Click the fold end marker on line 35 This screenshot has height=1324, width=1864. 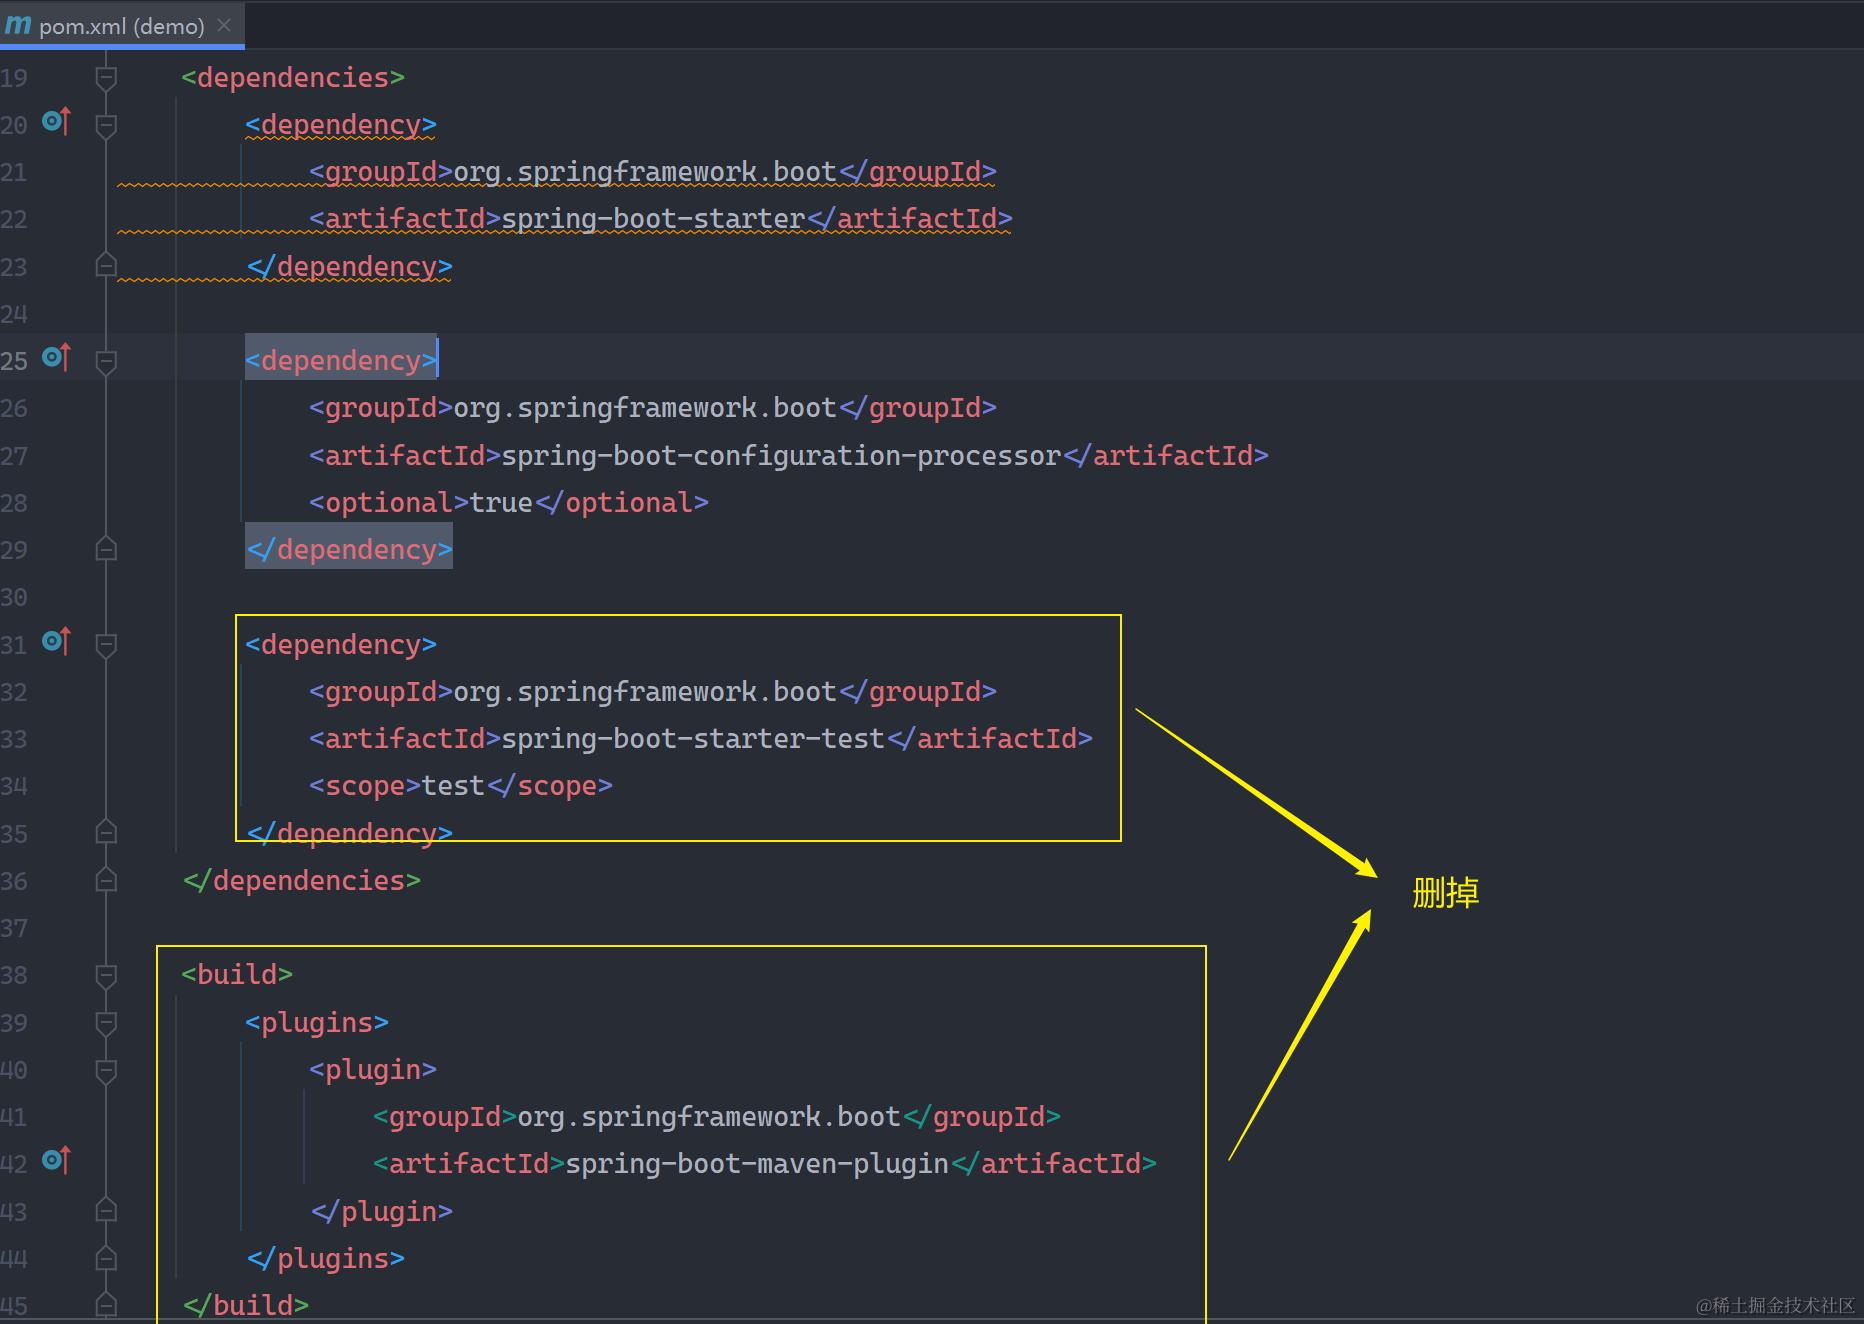tap(106, 833)
